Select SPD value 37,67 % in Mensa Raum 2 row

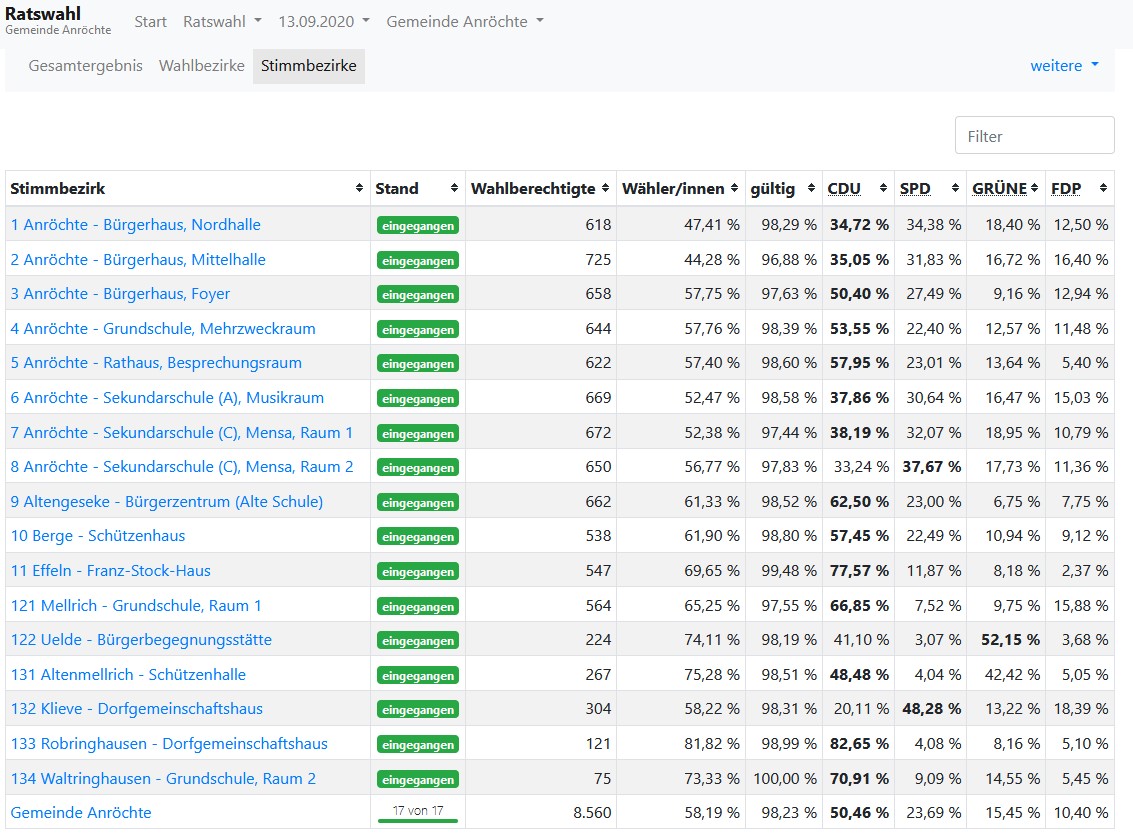(931, 467)
